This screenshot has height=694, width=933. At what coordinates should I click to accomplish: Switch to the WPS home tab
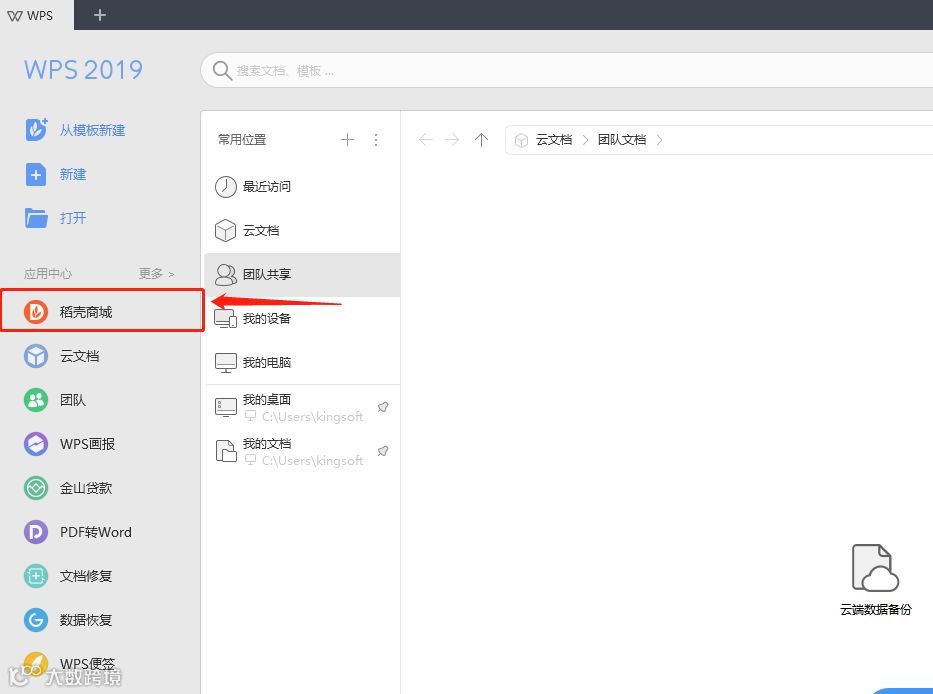click(x=37, y=15)
